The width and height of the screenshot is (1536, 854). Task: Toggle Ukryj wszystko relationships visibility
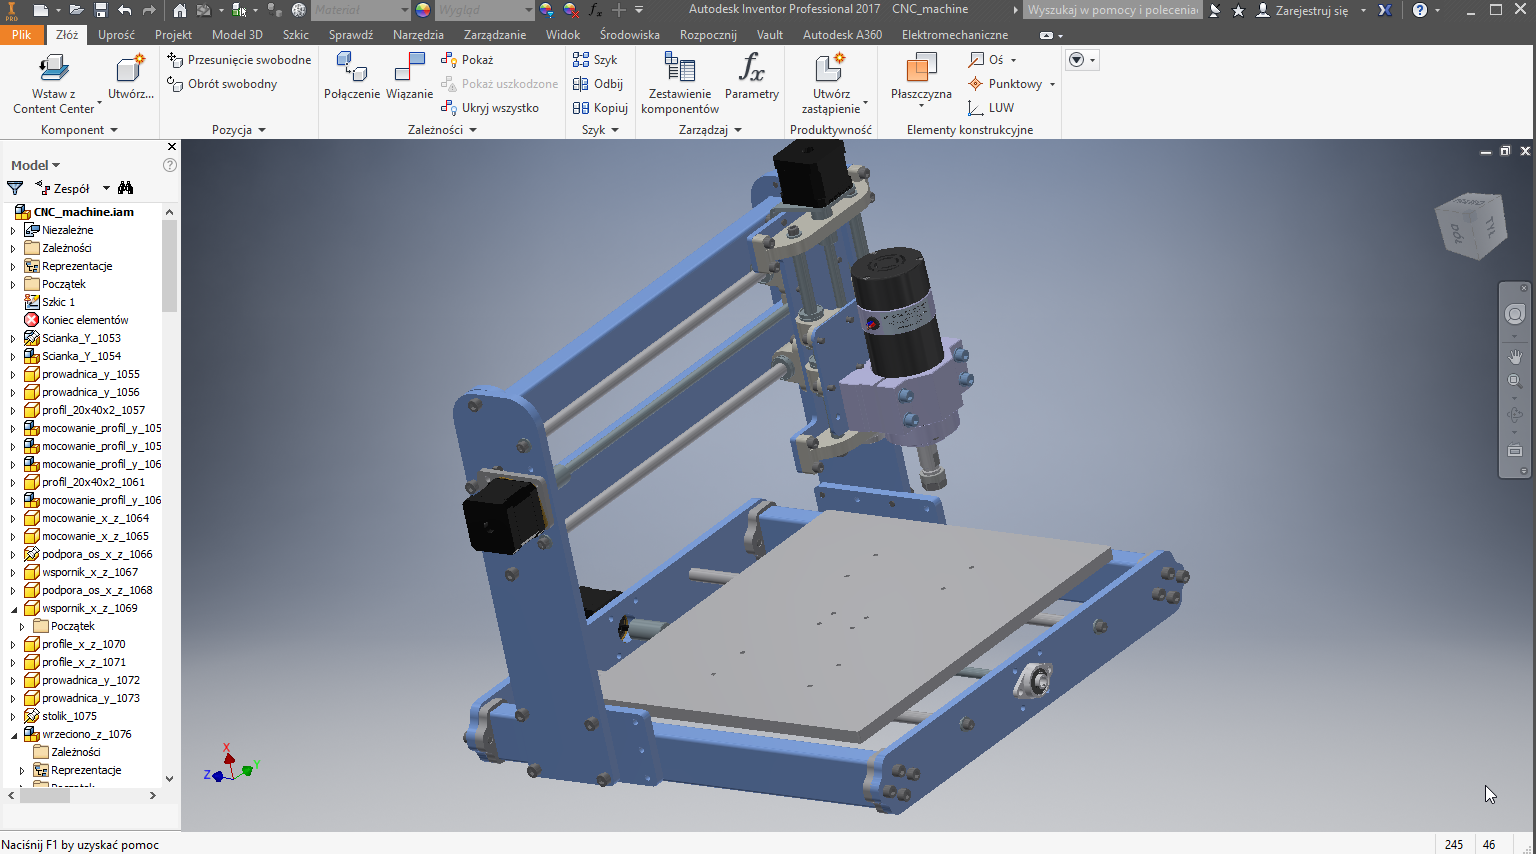coord(490,108)
